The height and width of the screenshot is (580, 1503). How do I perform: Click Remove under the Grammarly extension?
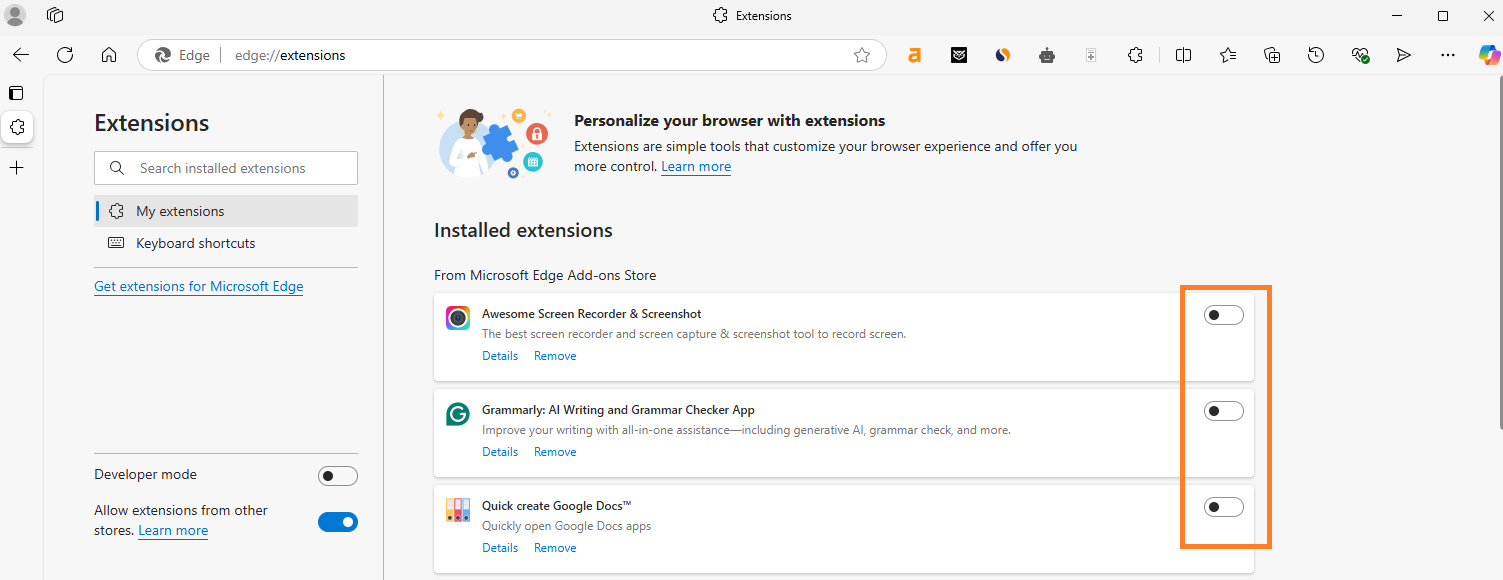(x=554, y=452)
